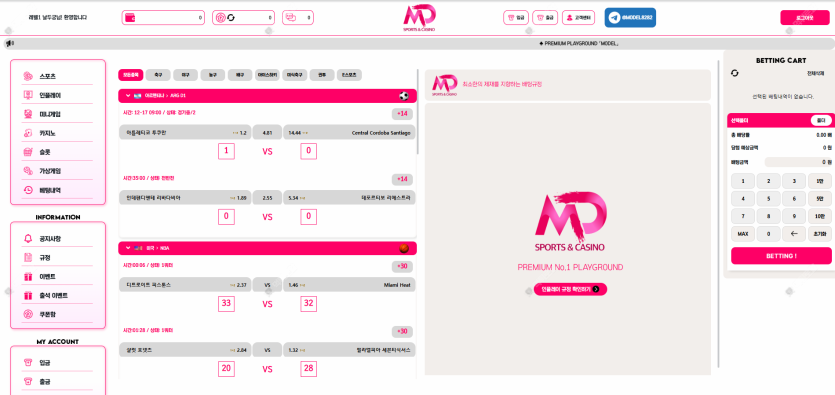Click the MAX key on the keypad

(x=743, y=234)
